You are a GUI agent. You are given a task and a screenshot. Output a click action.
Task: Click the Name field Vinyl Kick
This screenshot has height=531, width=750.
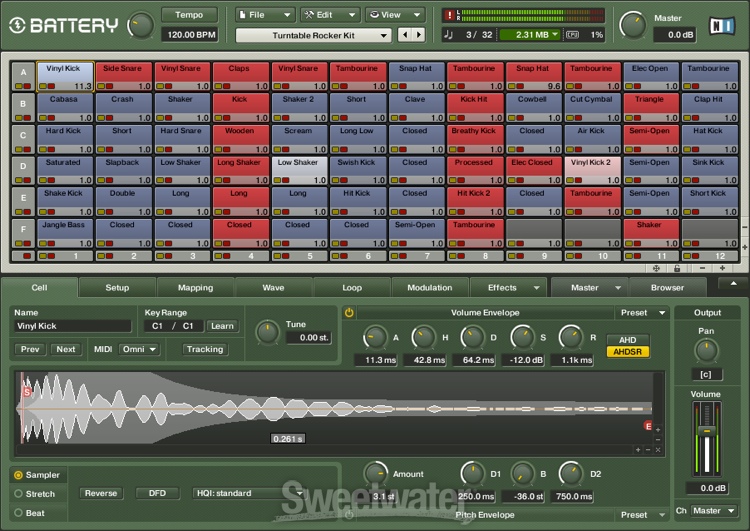[x=72, y=326]
